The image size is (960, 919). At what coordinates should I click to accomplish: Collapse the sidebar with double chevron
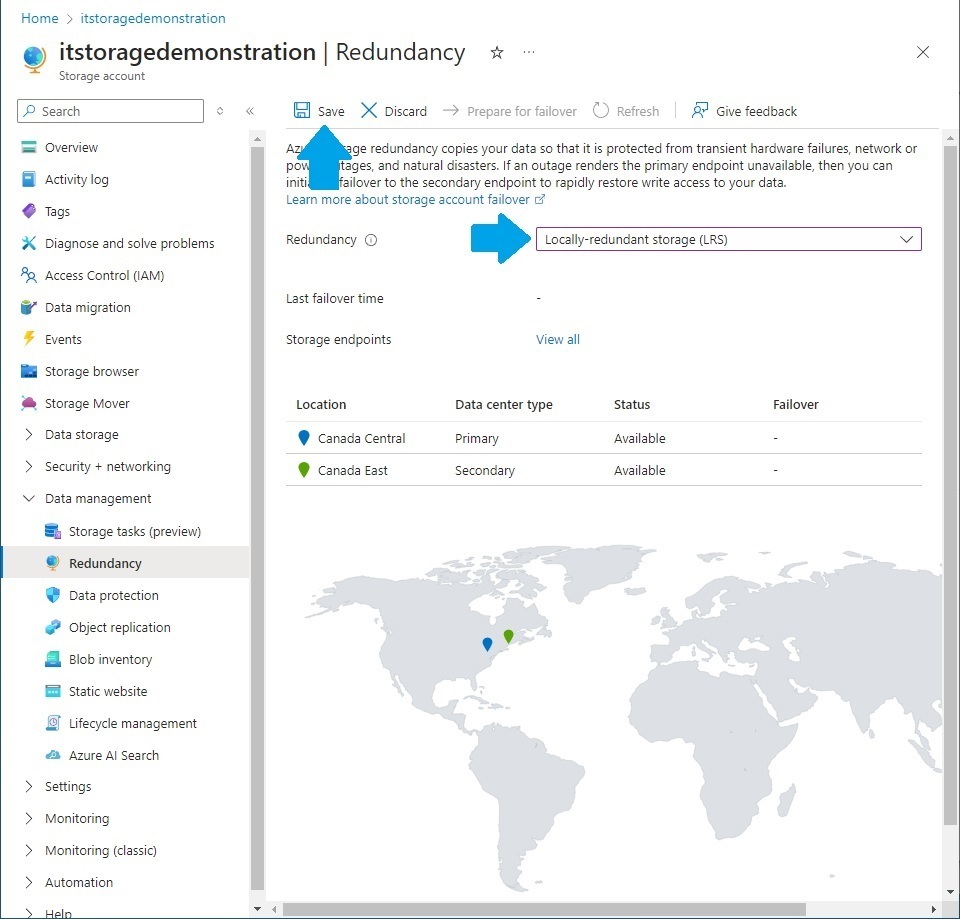[x=250, y=111]
